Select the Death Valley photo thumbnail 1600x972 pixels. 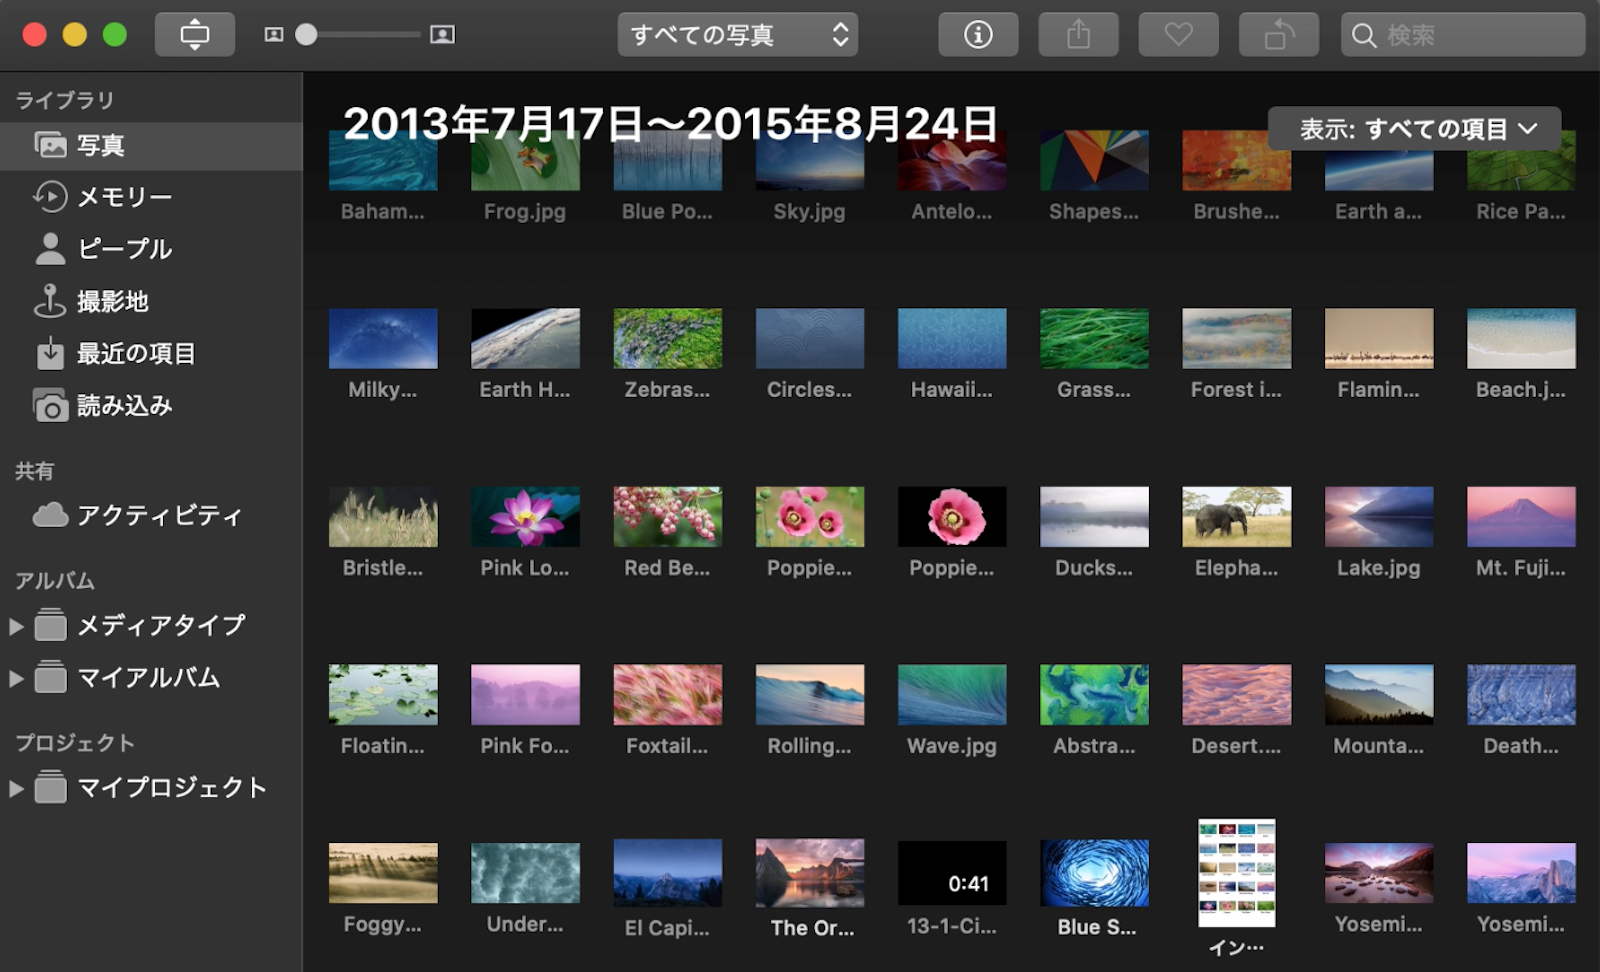click(1521, 694)
